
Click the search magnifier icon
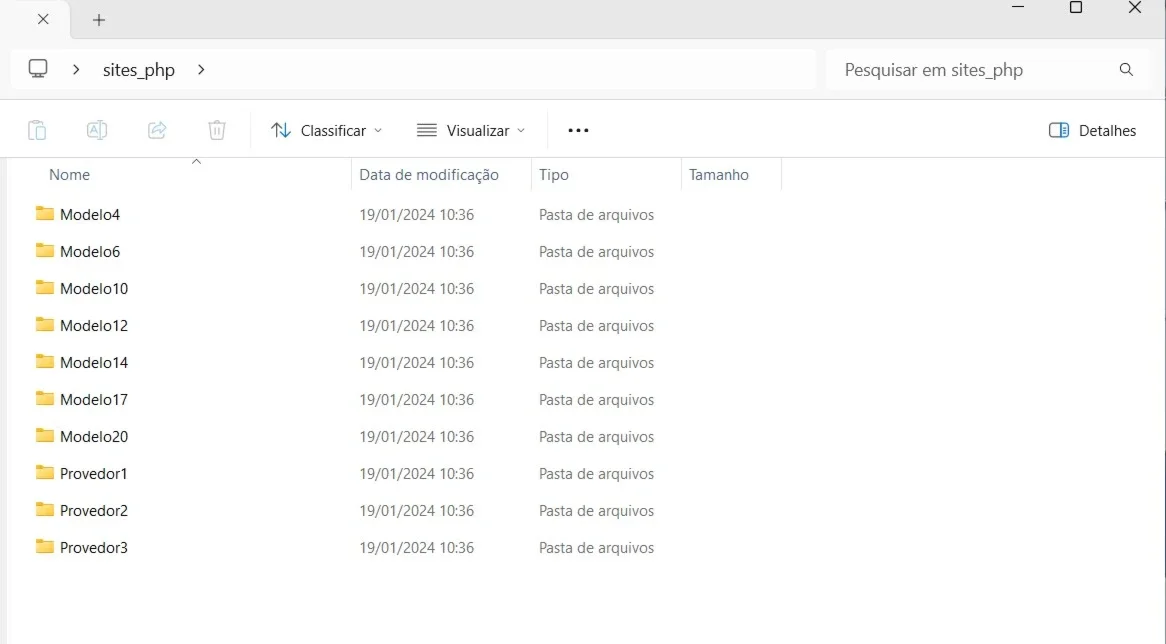[1127, 69]
